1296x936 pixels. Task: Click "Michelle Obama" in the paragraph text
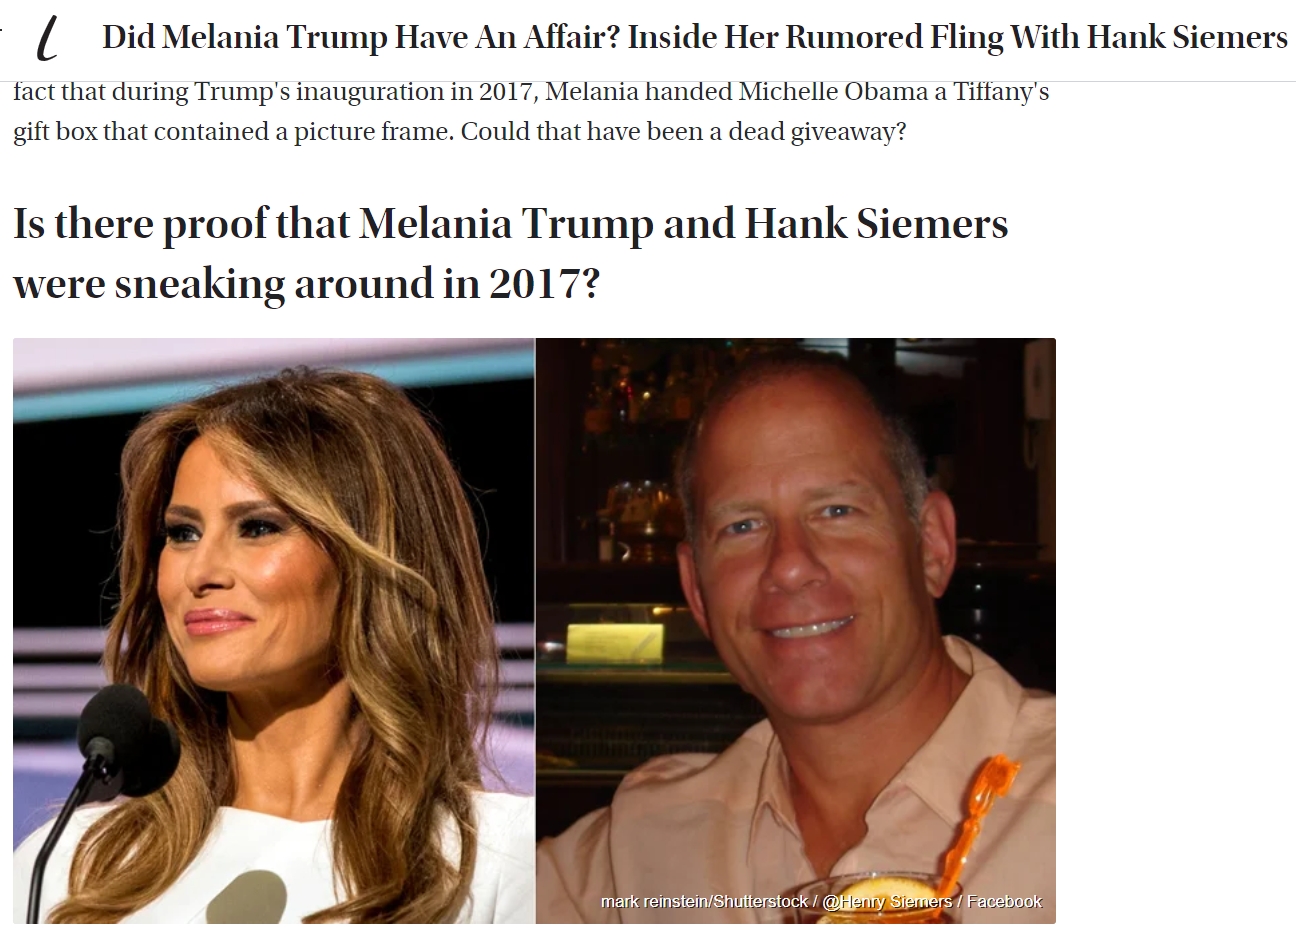point(834,92)
